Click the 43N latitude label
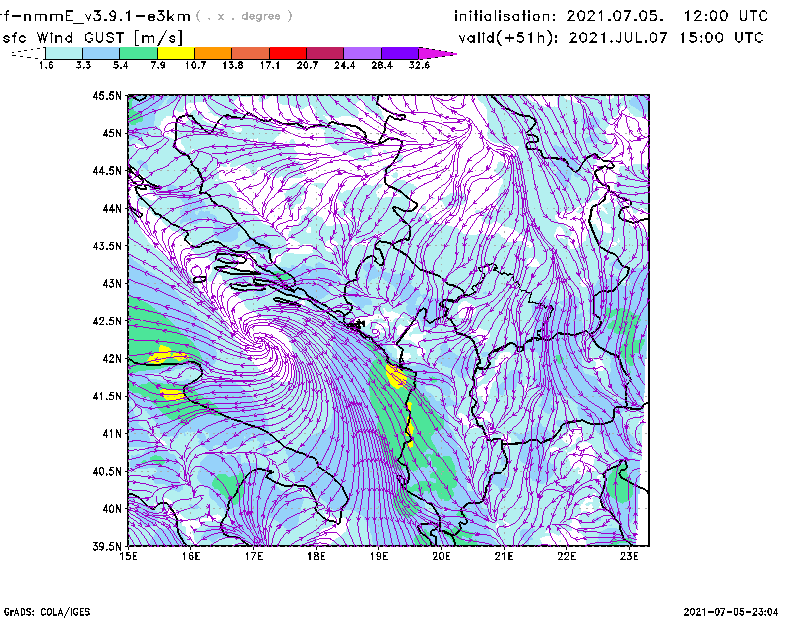 pos(112,283)
